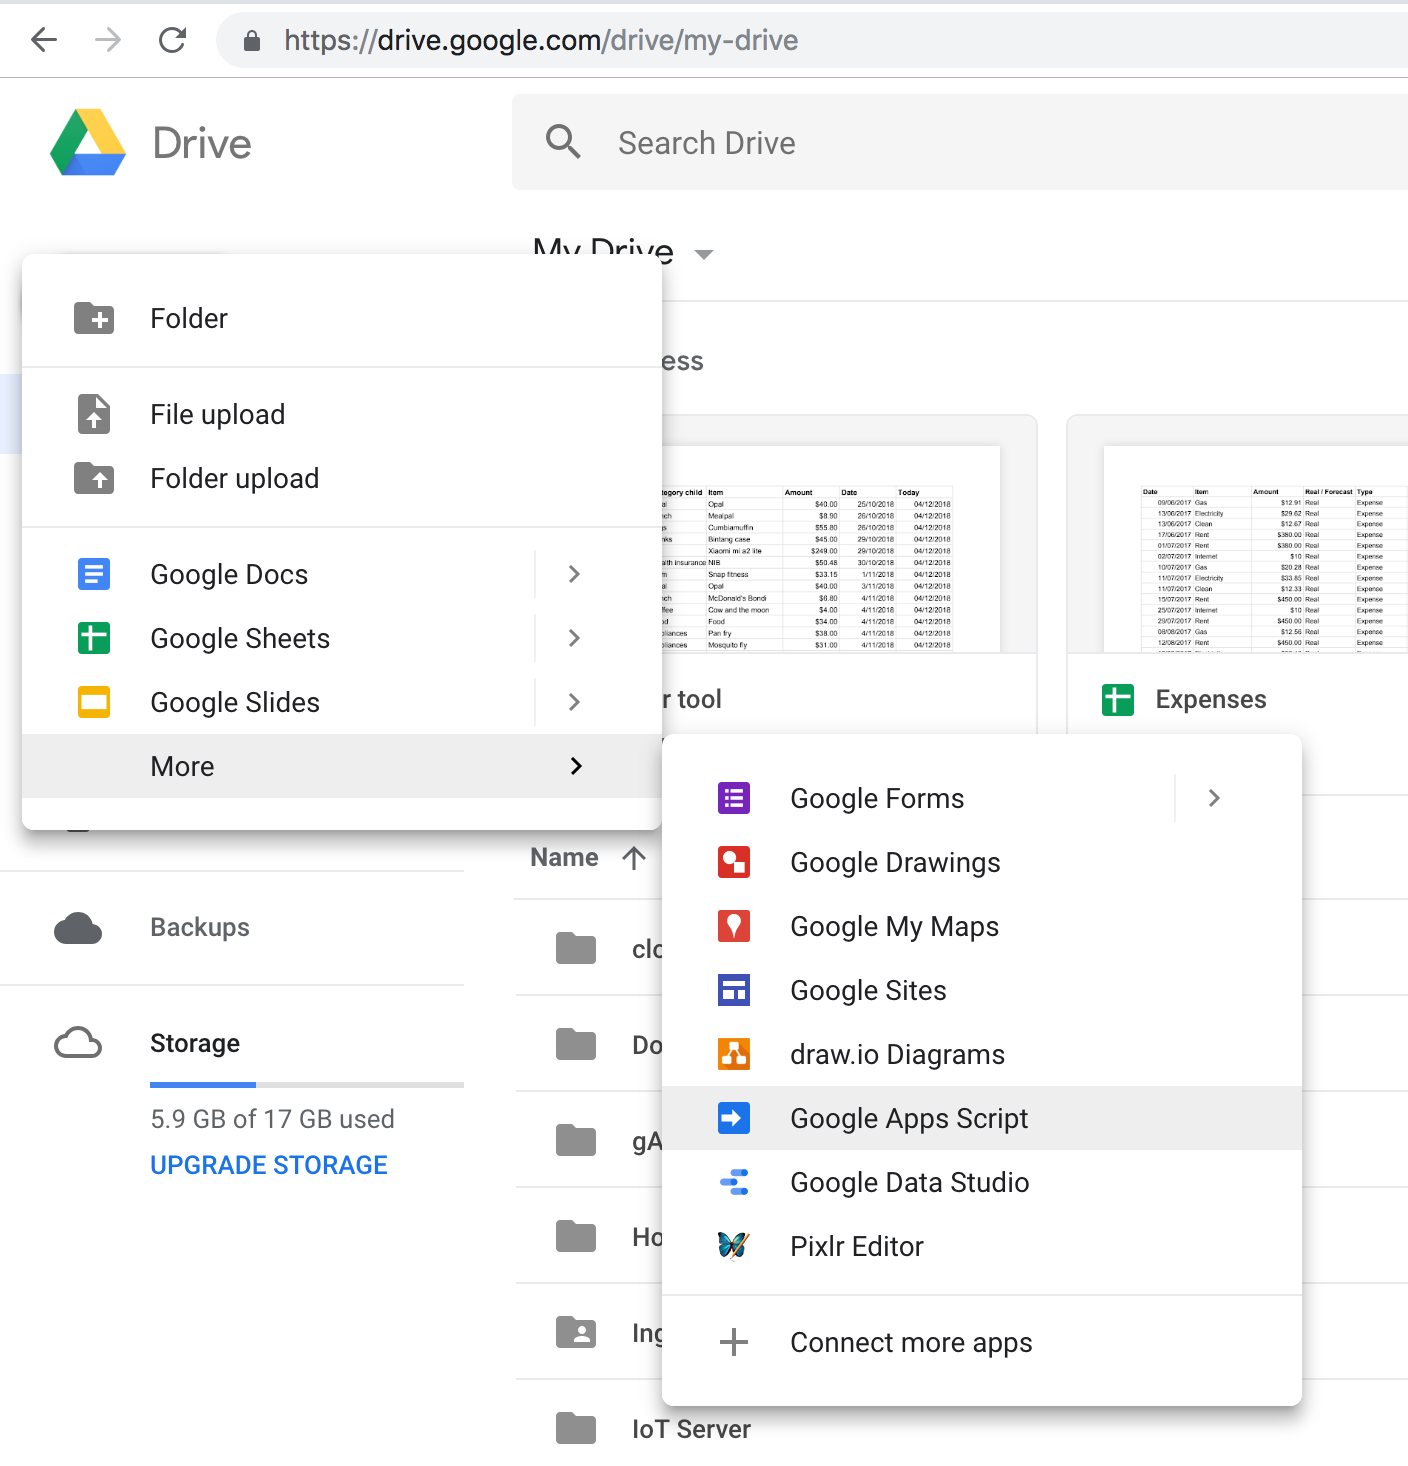Expand the Google Docs submenu arrow
The image size is (1408, 1466).
pos(574,574)
